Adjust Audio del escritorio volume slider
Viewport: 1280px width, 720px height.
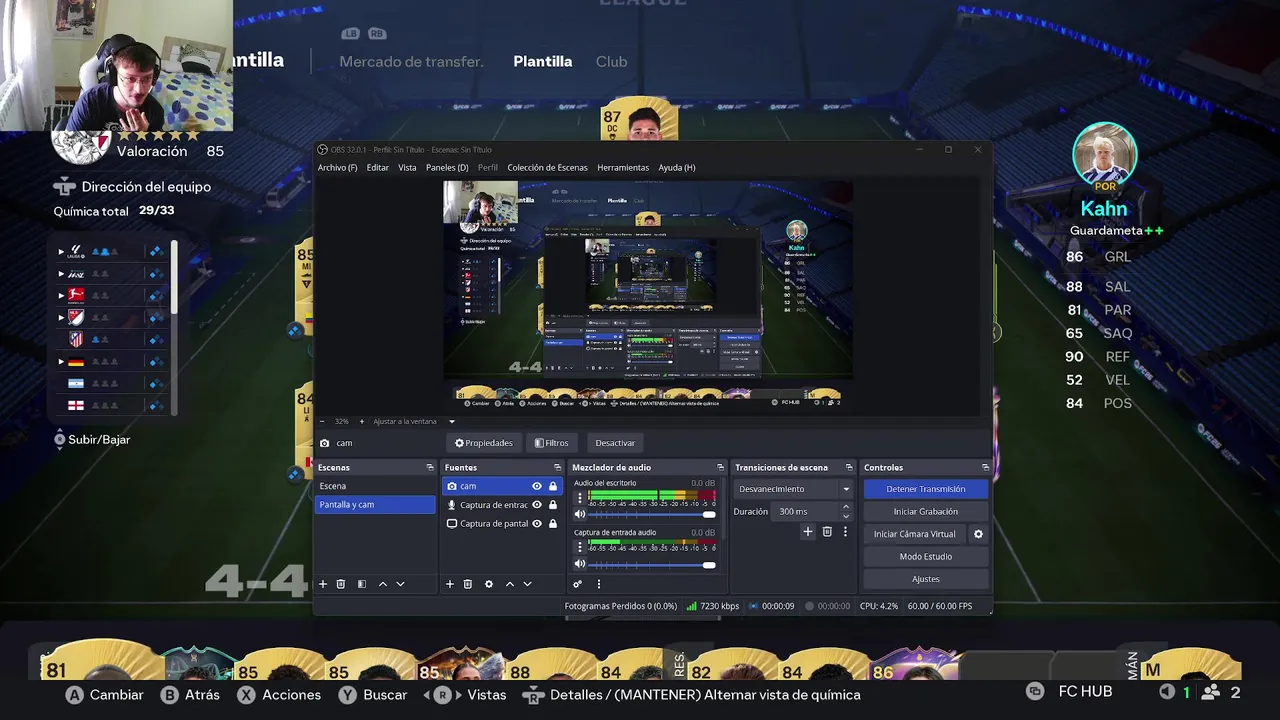[x=652, y=514]
